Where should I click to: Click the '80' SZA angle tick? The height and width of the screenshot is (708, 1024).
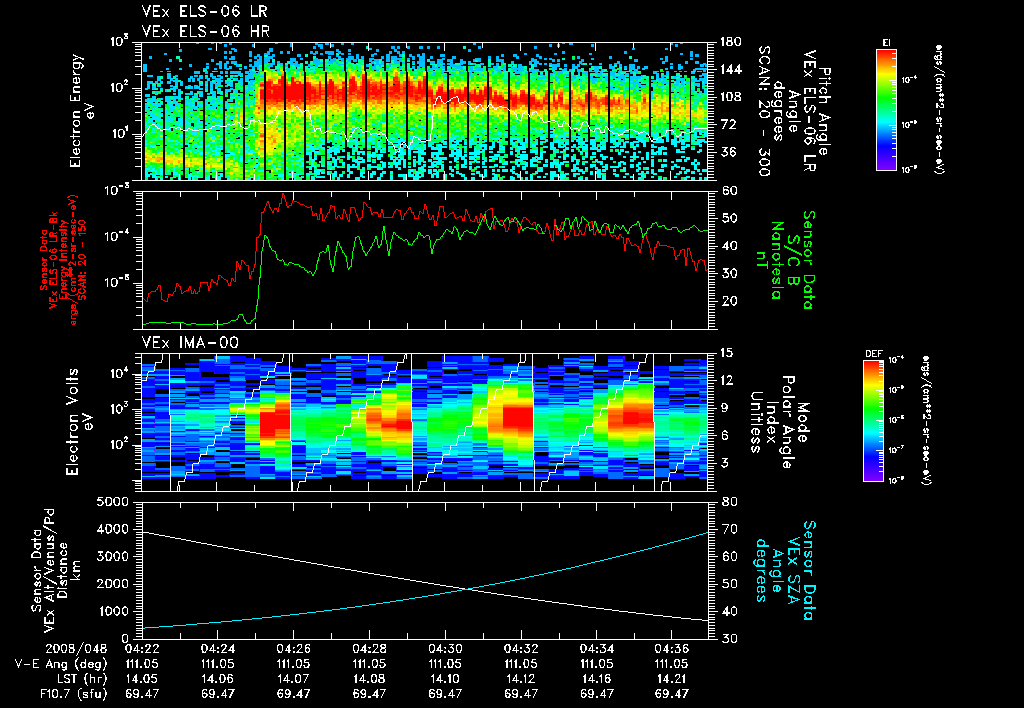(731, 502)
